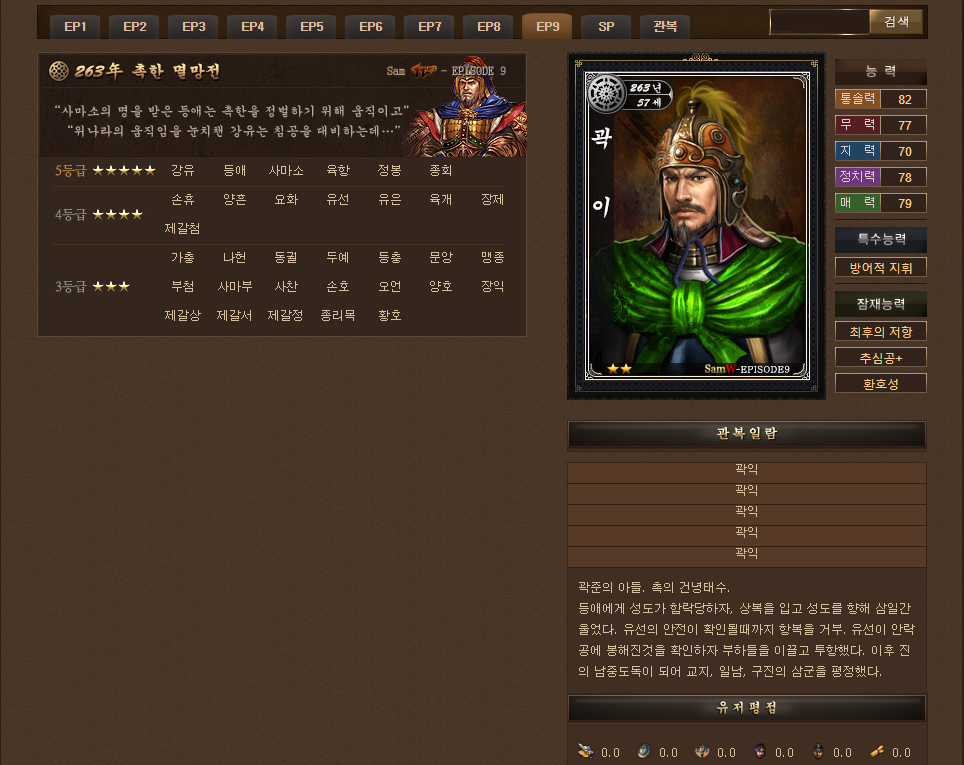Select general 강유 from 5등급 list

[183, 170]
